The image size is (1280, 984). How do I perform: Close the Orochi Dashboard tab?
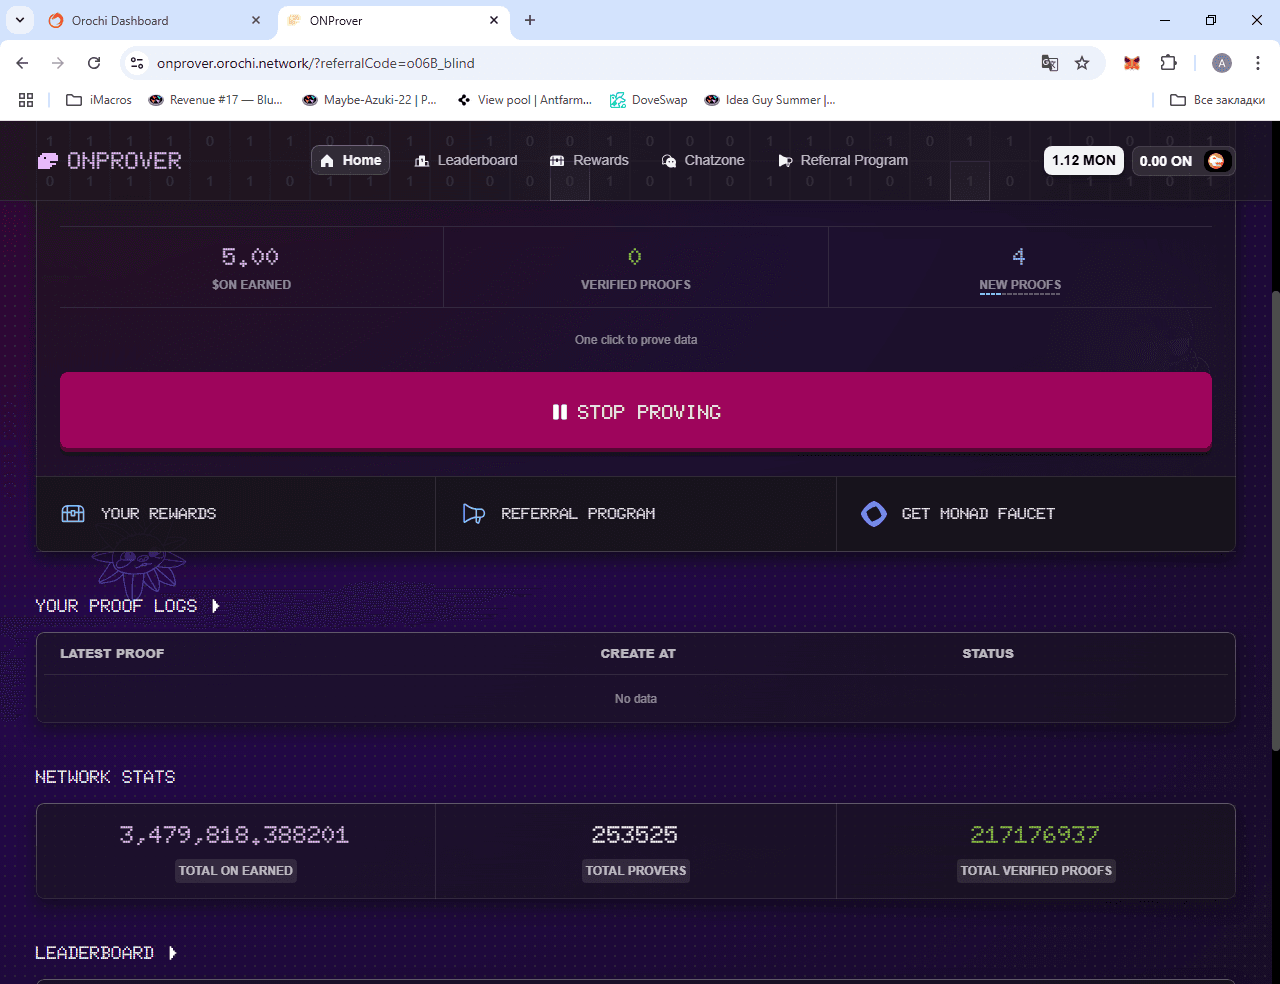point(256,20)
